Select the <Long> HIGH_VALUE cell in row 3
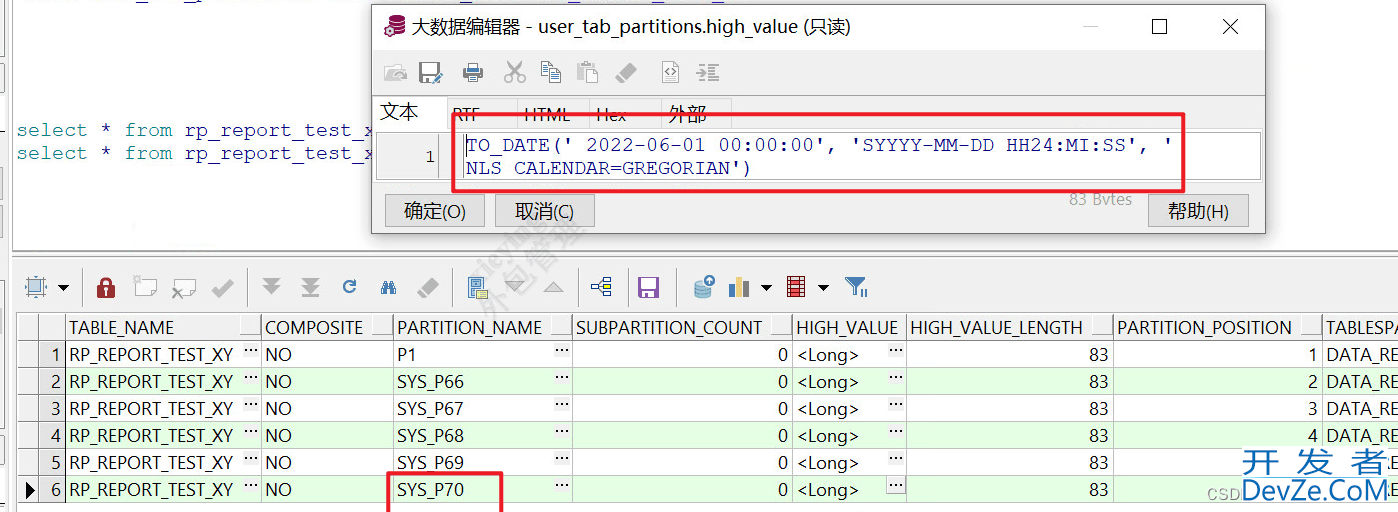 [x=850, y=409]
